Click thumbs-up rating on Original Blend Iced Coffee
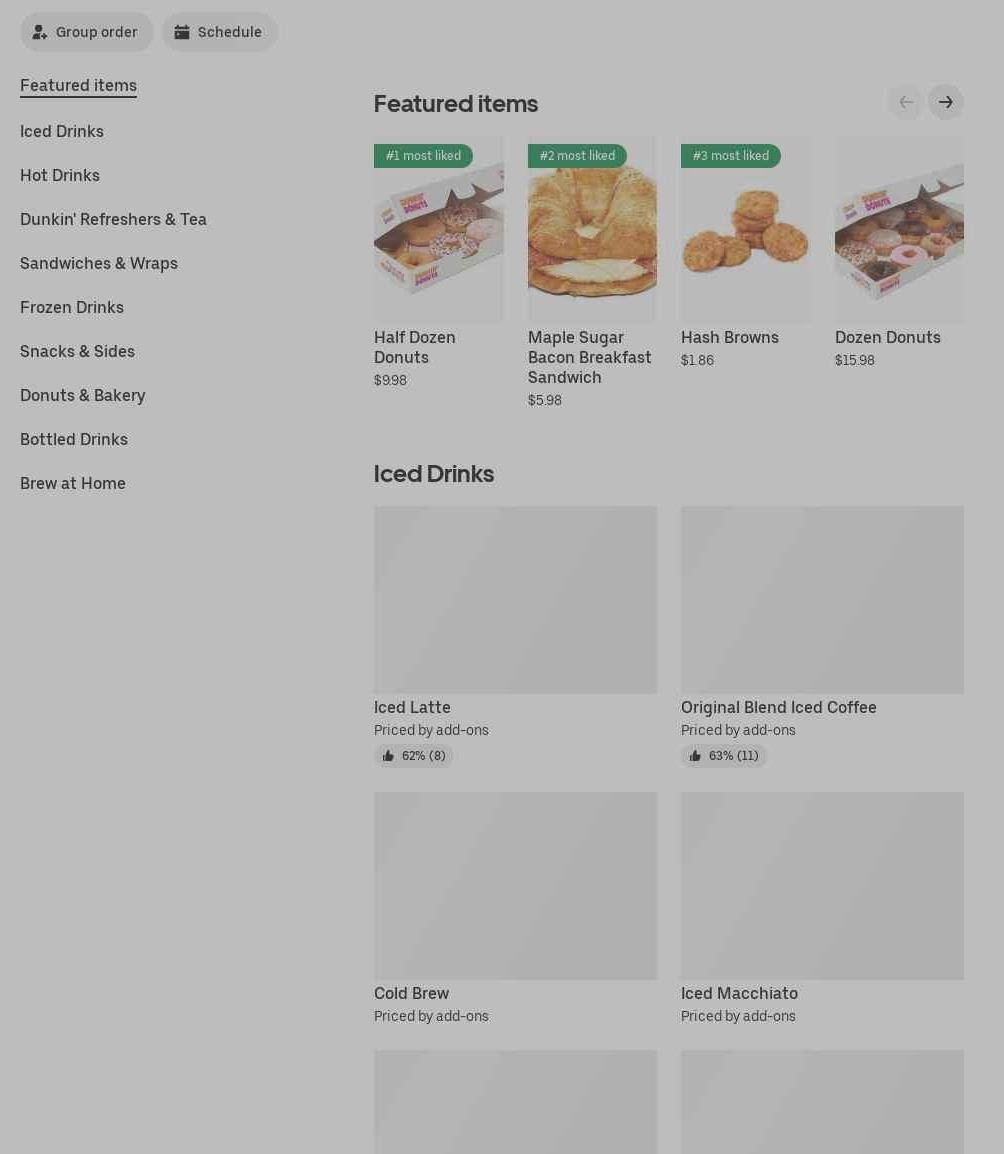Screen dimensions: 1004x1154 click(x=724, y=756)
